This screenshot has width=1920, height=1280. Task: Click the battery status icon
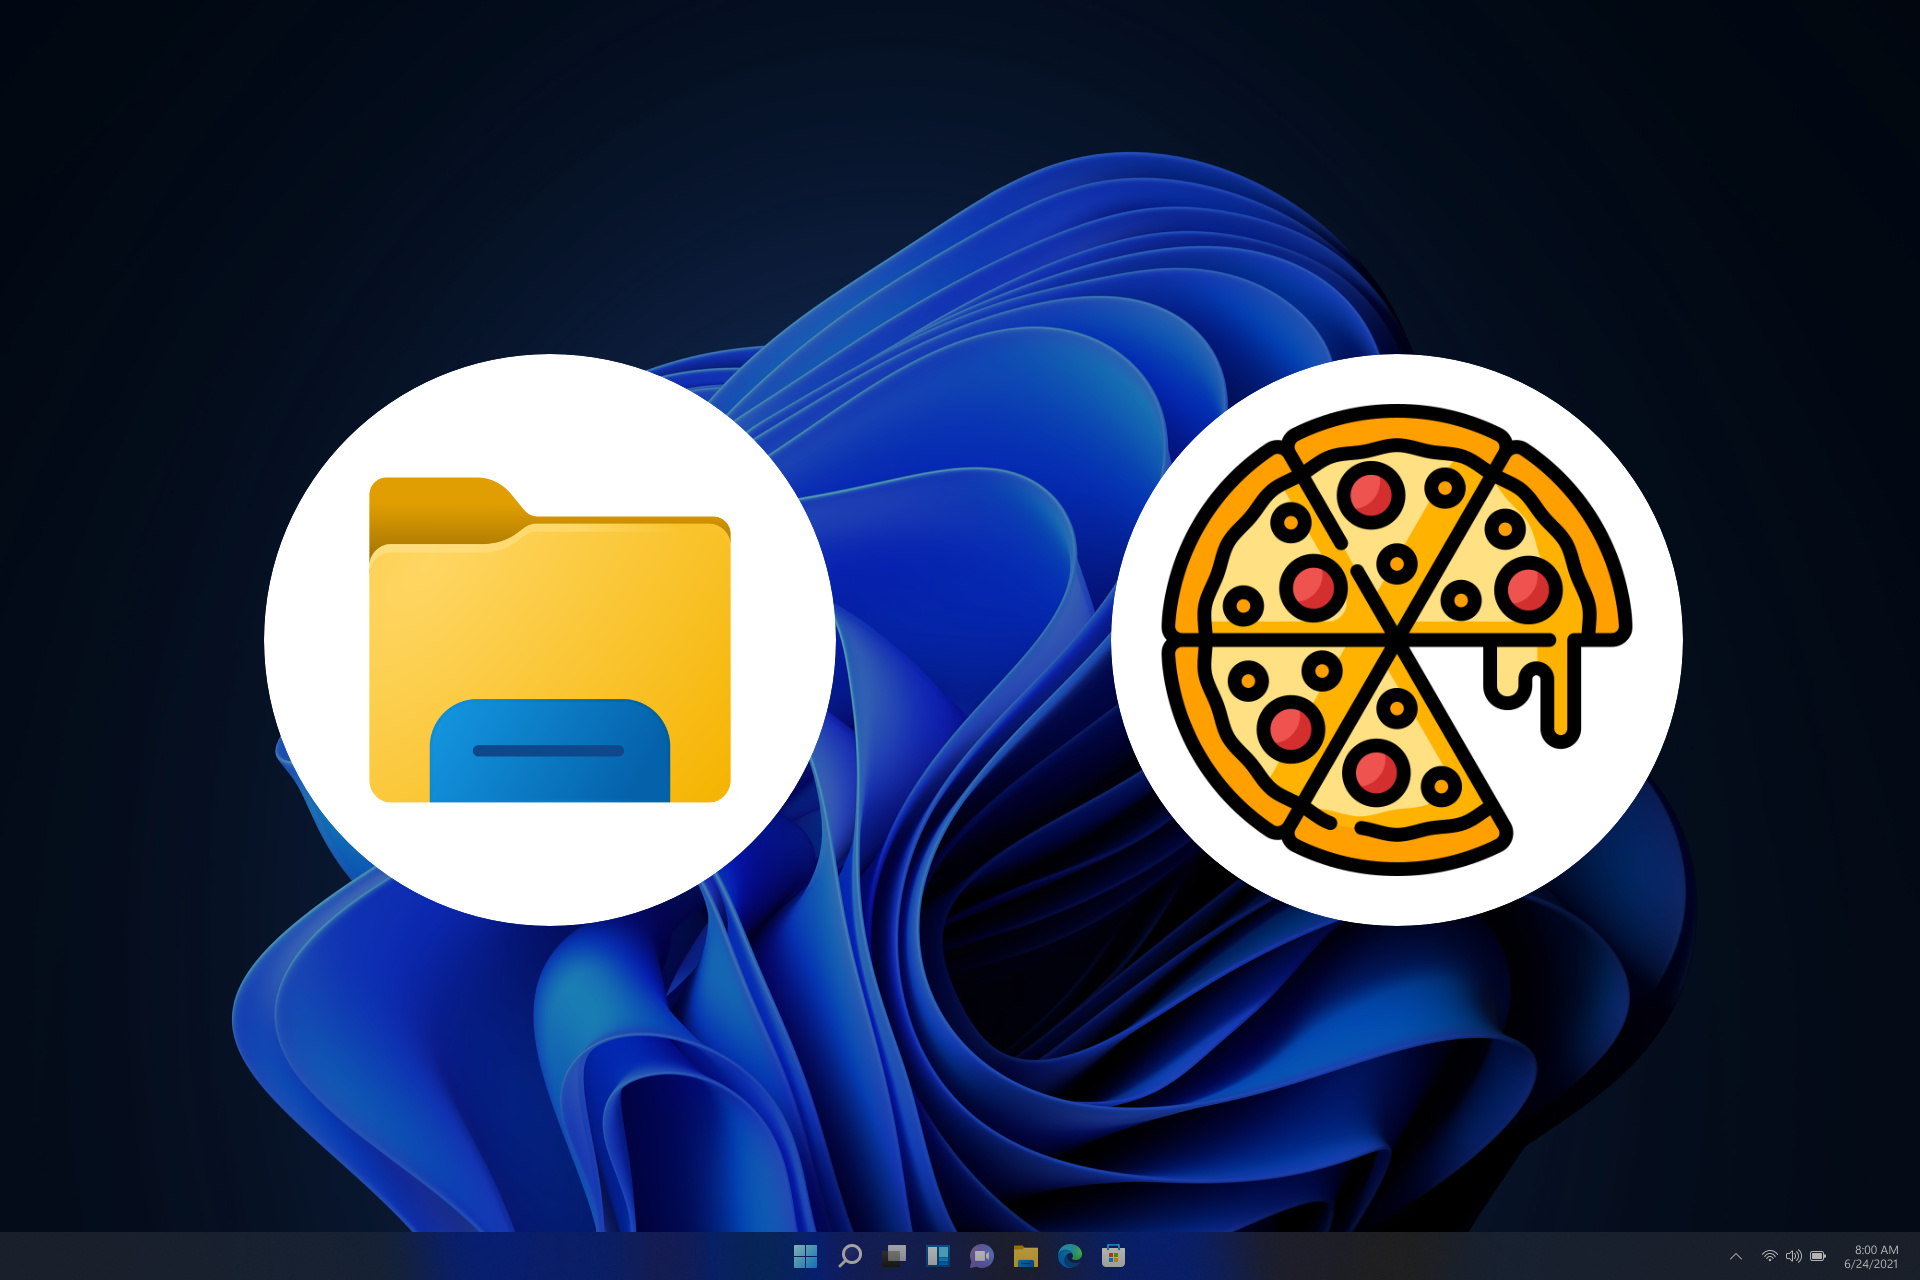(1818, 1256)
